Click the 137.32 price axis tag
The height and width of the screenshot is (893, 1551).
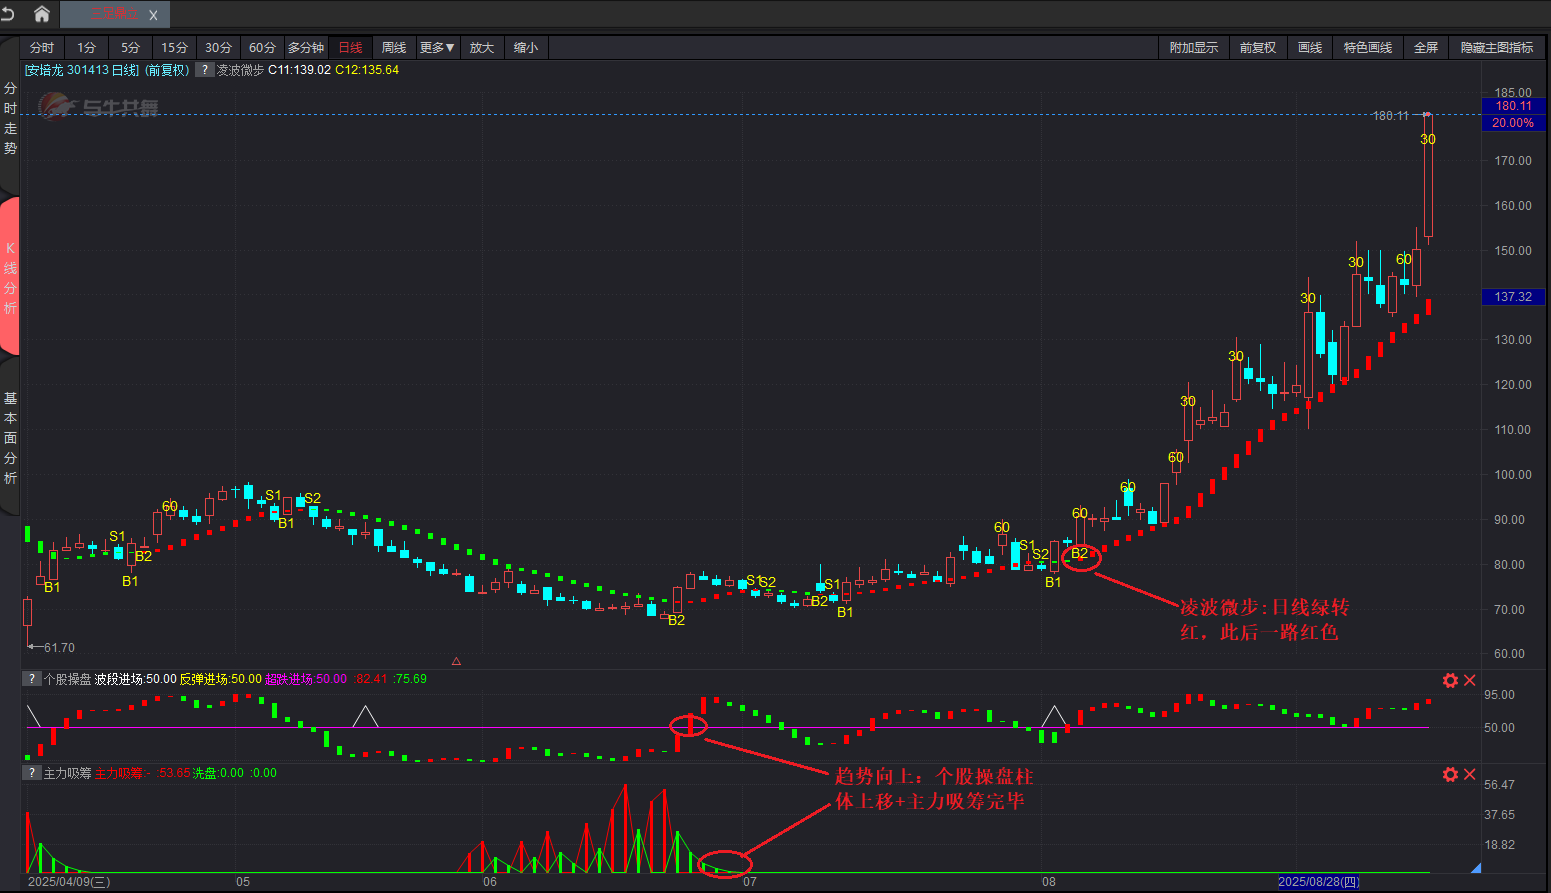[x=1514, y=297]
